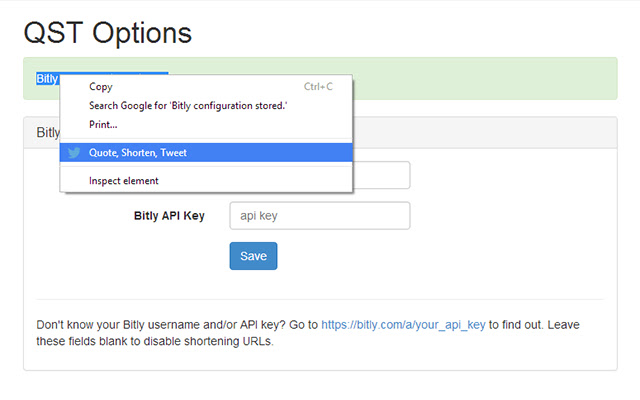Screen dimensions: 640x400
Task: Click the Bitly API Key label
Action: click(x=169, y=216)
